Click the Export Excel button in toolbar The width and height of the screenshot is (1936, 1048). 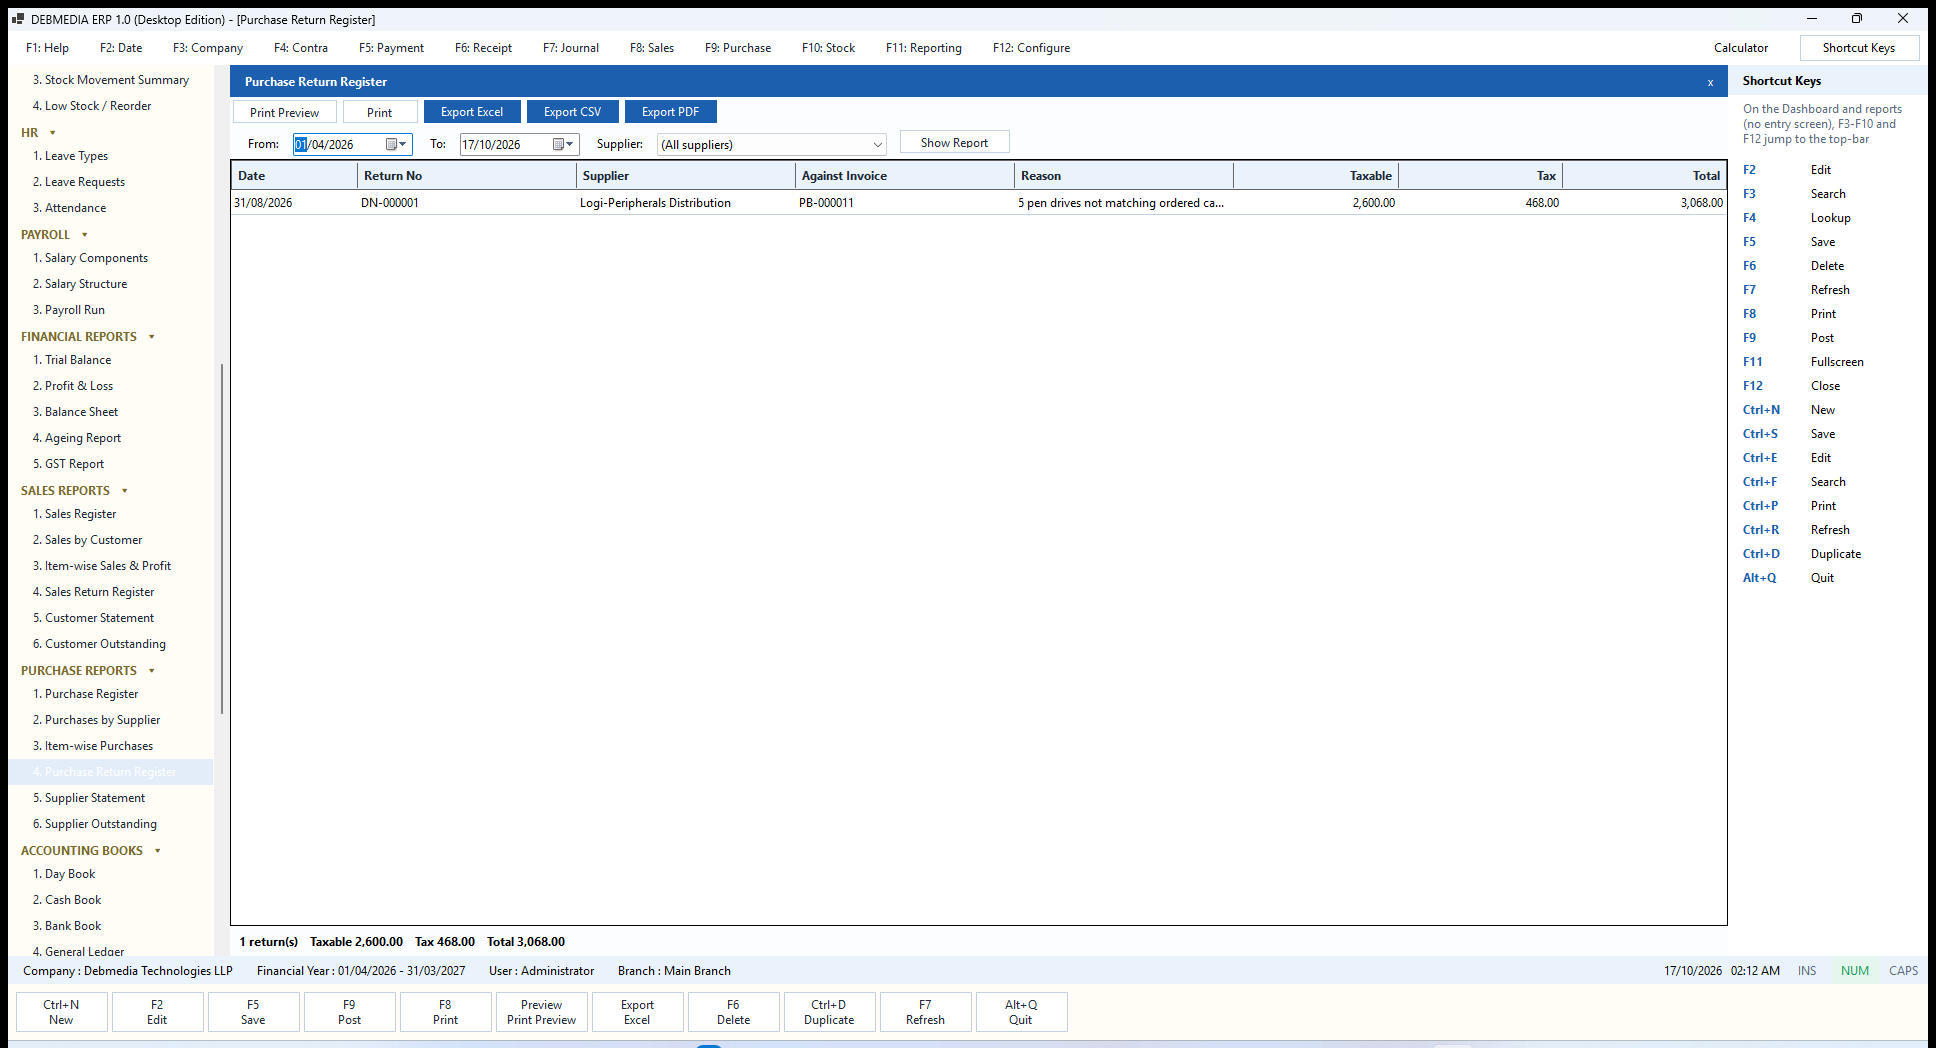pyautogui.click(x=472, y=112)
